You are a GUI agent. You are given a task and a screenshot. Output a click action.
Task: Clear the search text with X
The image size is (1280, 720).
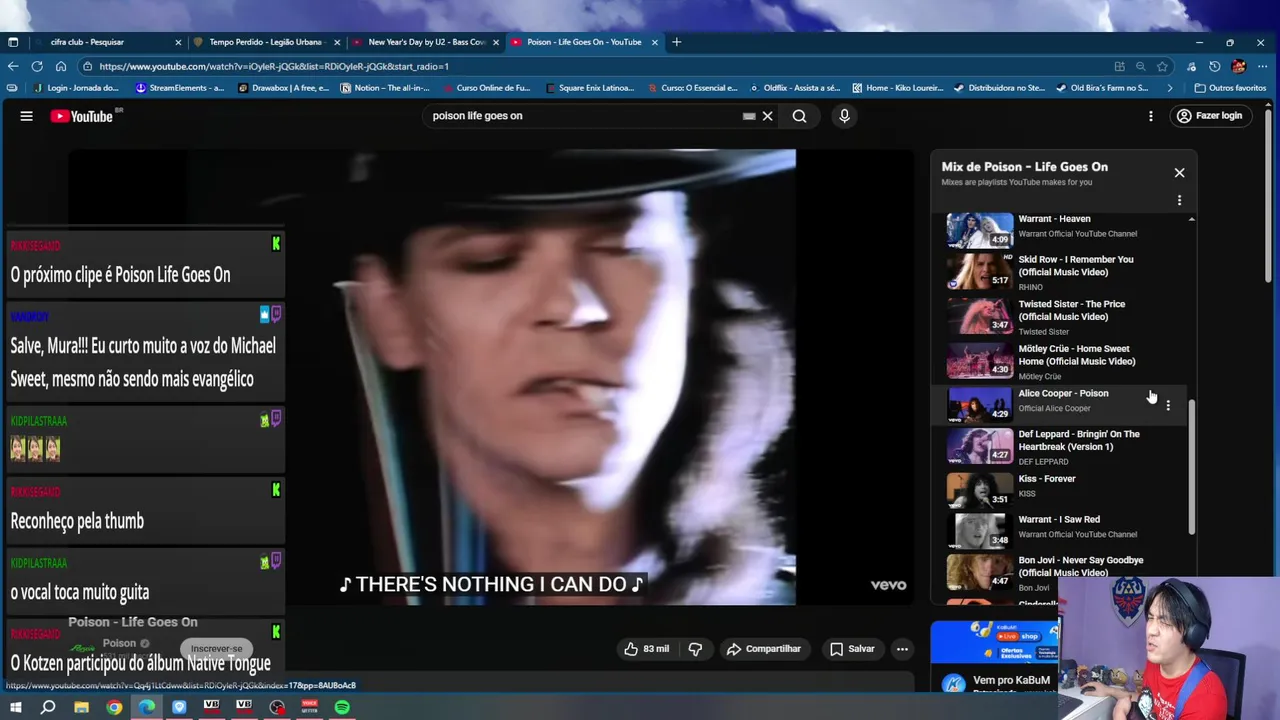coord(767,116)
